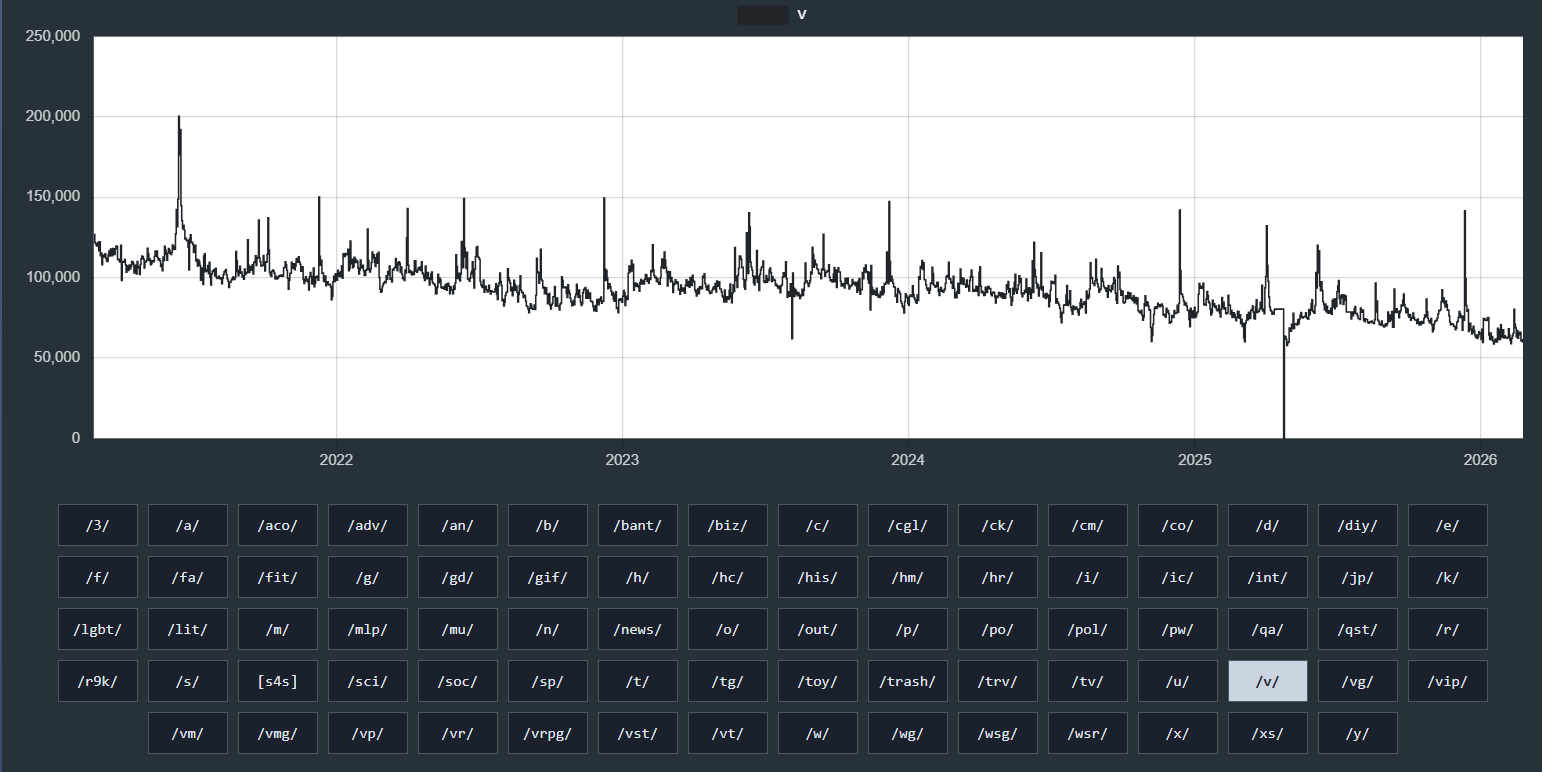
Task: Choose the /pol/ board
Action: coord(1088,629)
